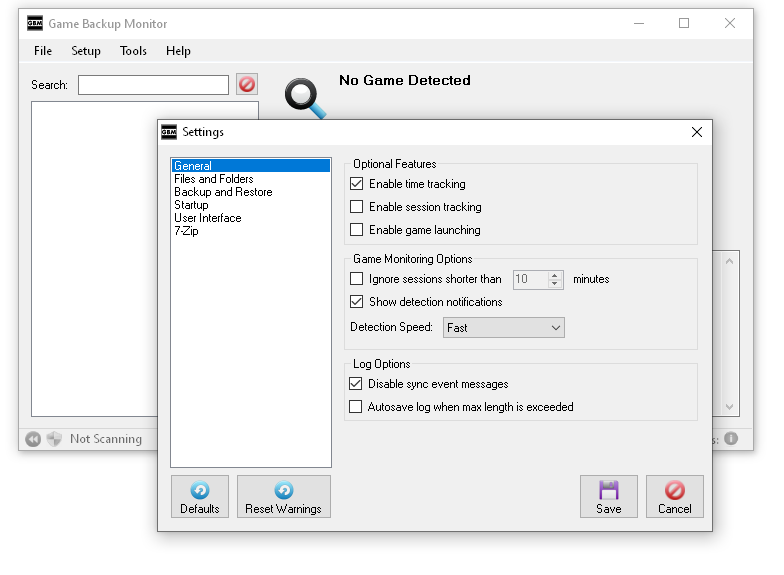The width and height of the screenshot is (784, 575).
Task: Select Startup settings category
Action: 250,205
